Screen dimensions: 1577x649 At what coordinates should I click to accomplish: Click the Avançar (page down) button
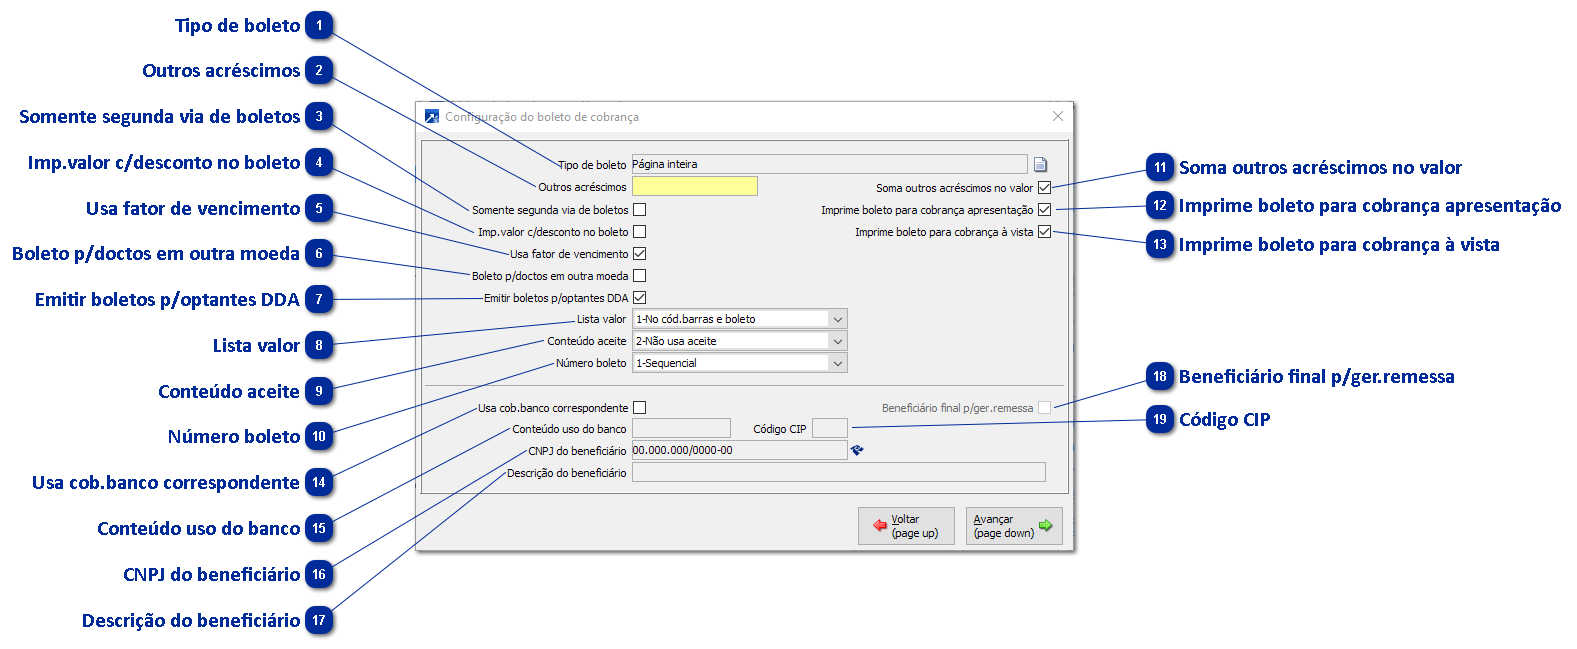(x=1014, y=526)
